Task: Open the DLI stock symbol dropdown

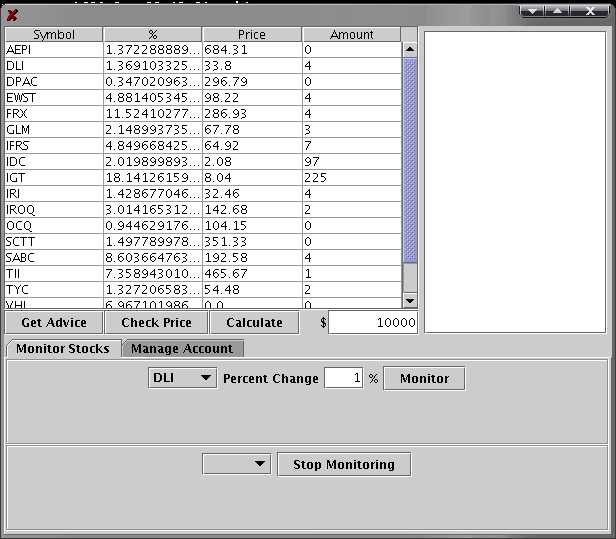Action: [181, 379]
